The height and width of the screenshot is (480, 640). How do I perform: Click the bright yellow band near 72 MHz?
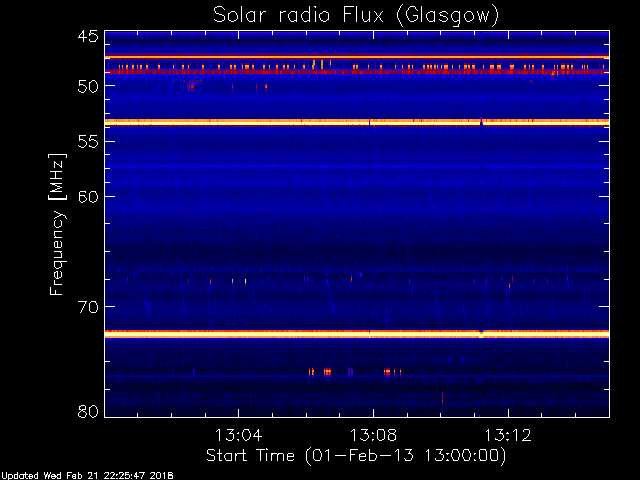(357, 334)
